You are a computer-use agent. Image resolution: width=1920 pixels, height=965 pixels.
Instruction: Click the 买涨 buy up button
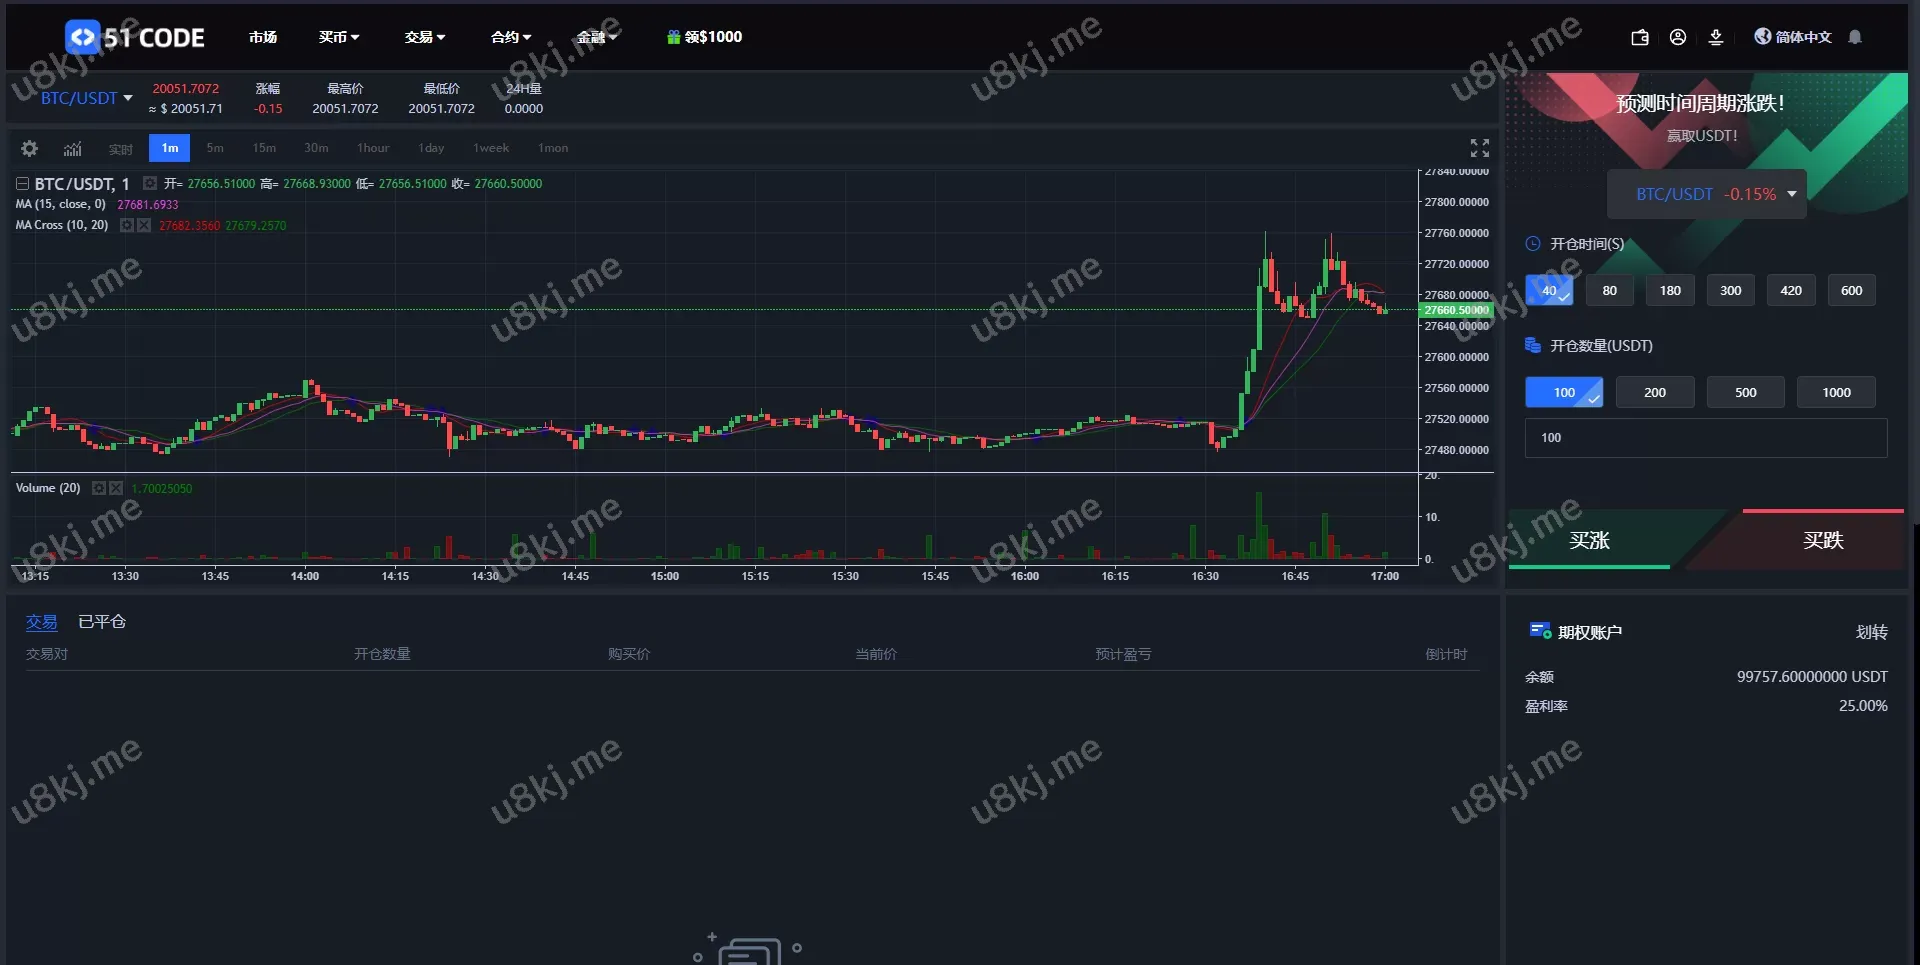(x=1589, y=540)
